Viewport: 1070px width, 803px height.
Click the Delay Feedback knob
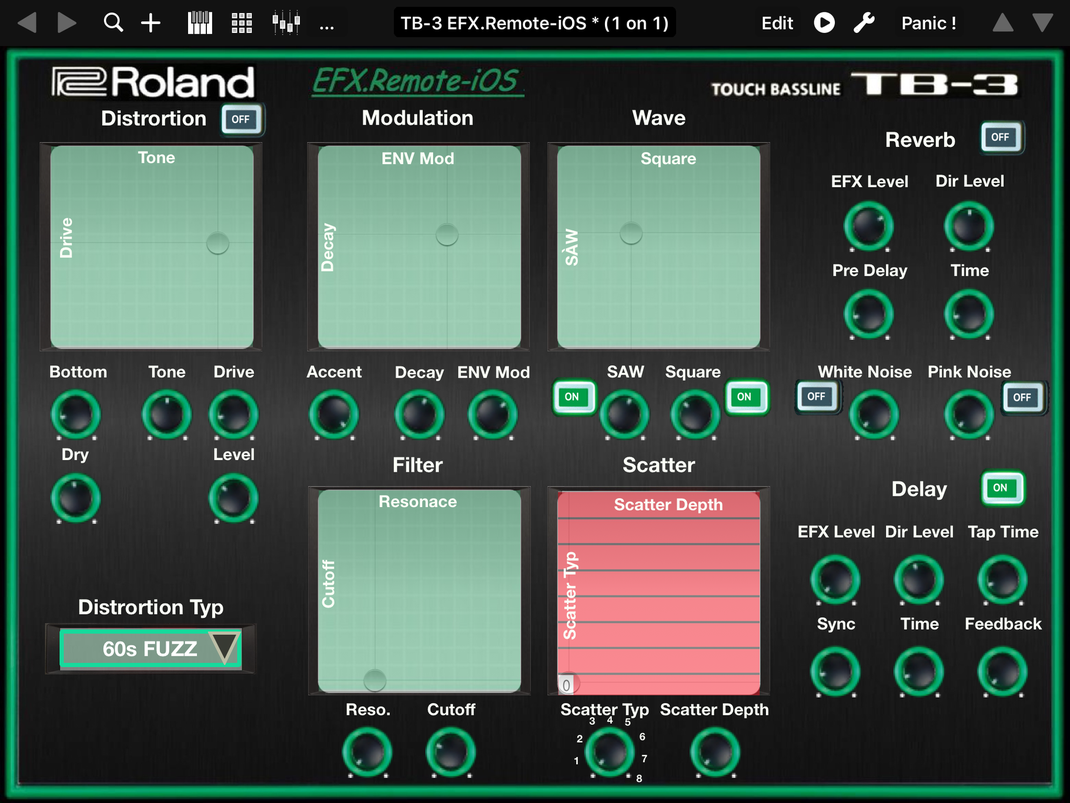click(x=1002, y=672)
